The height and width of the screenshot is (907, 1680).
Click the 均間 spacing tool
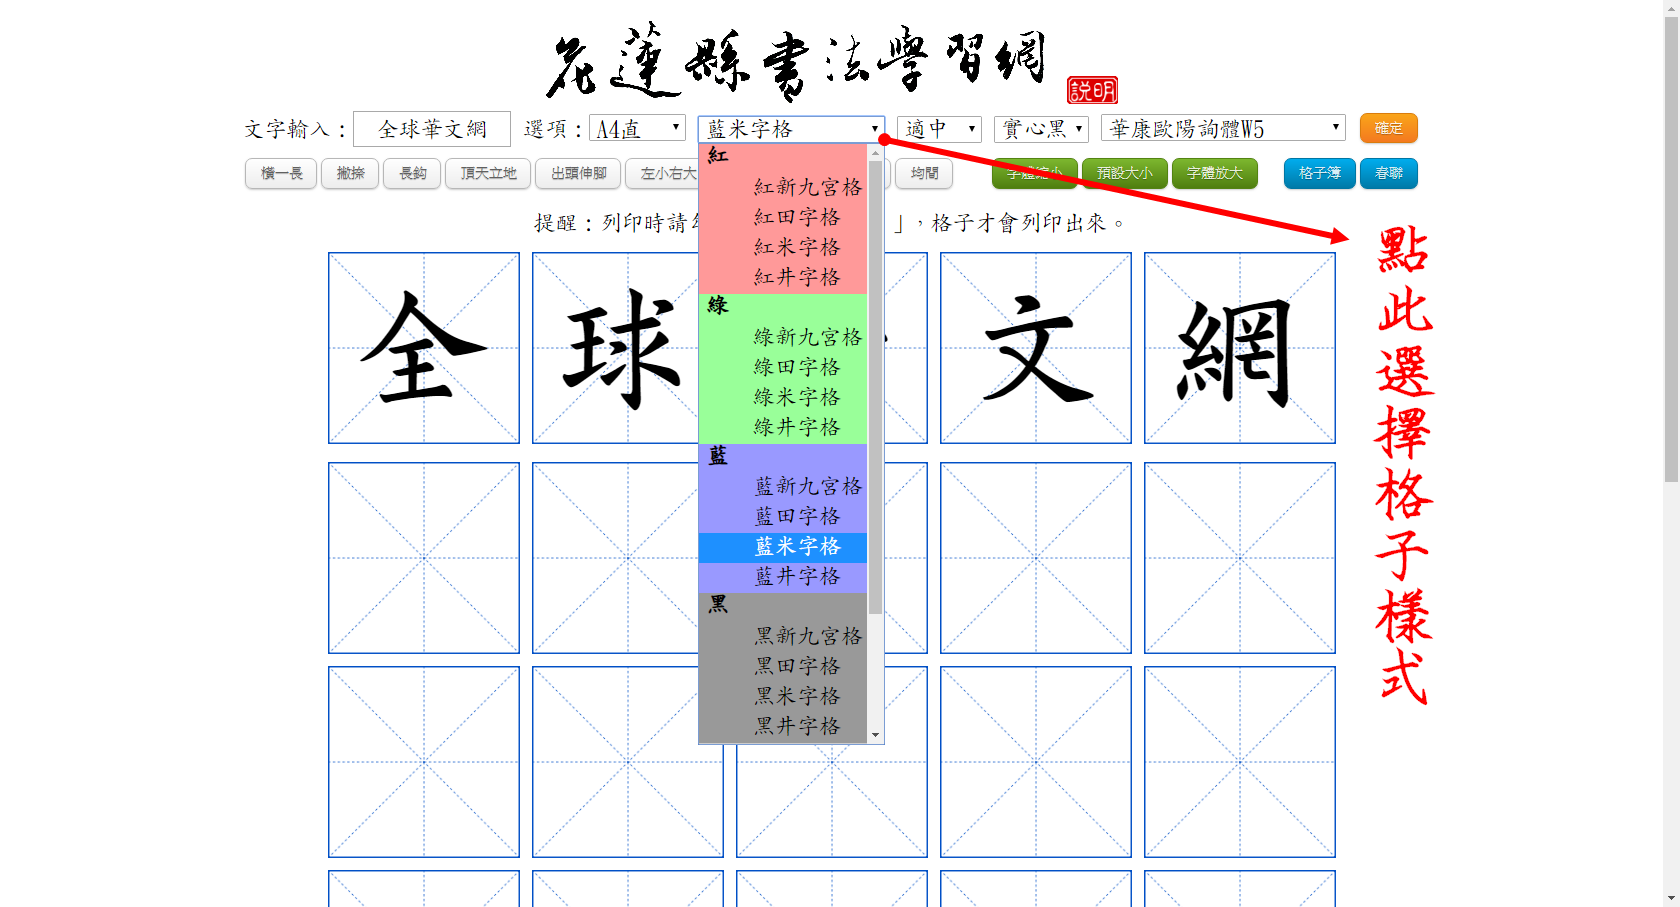click(924, 173)
